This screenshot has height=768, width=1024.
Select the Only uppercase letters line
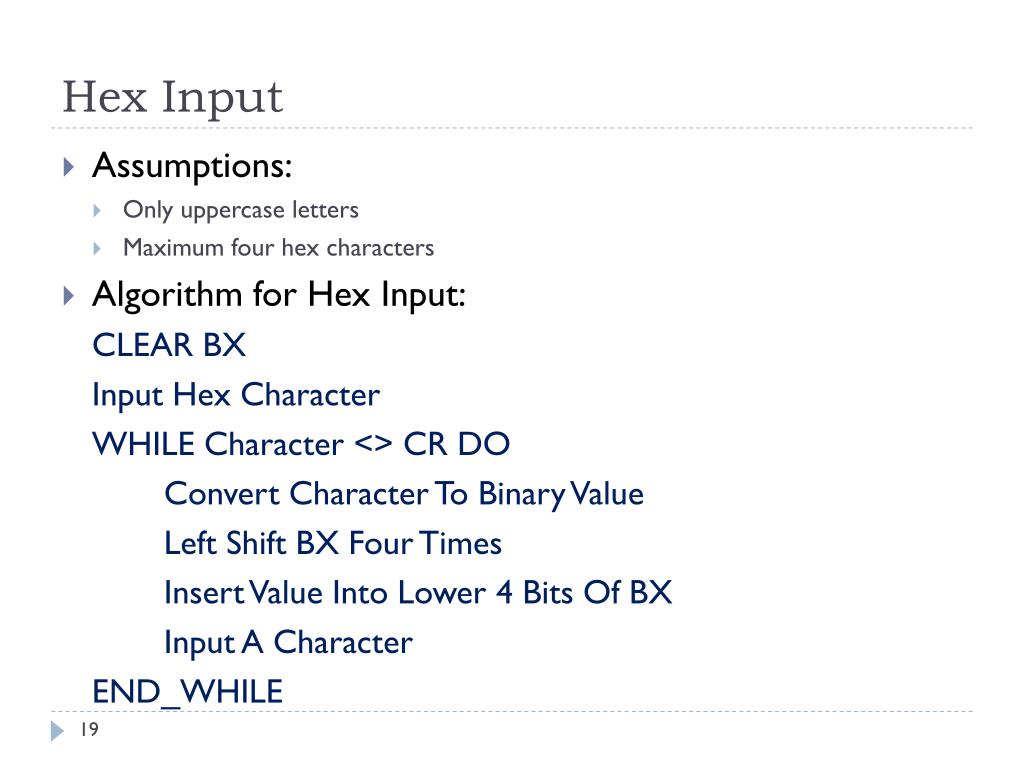241,210
